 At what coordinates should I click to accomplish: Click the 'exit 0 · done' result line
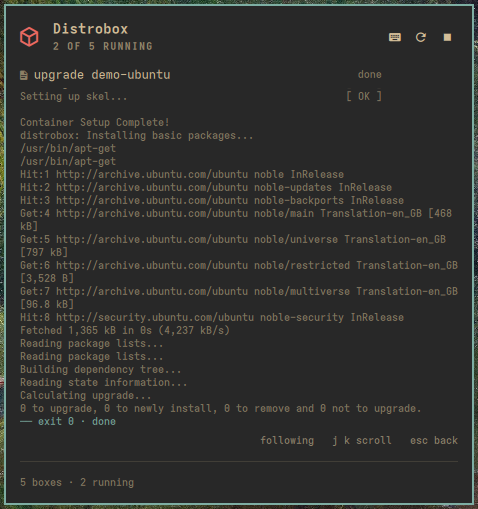[68, 421]
